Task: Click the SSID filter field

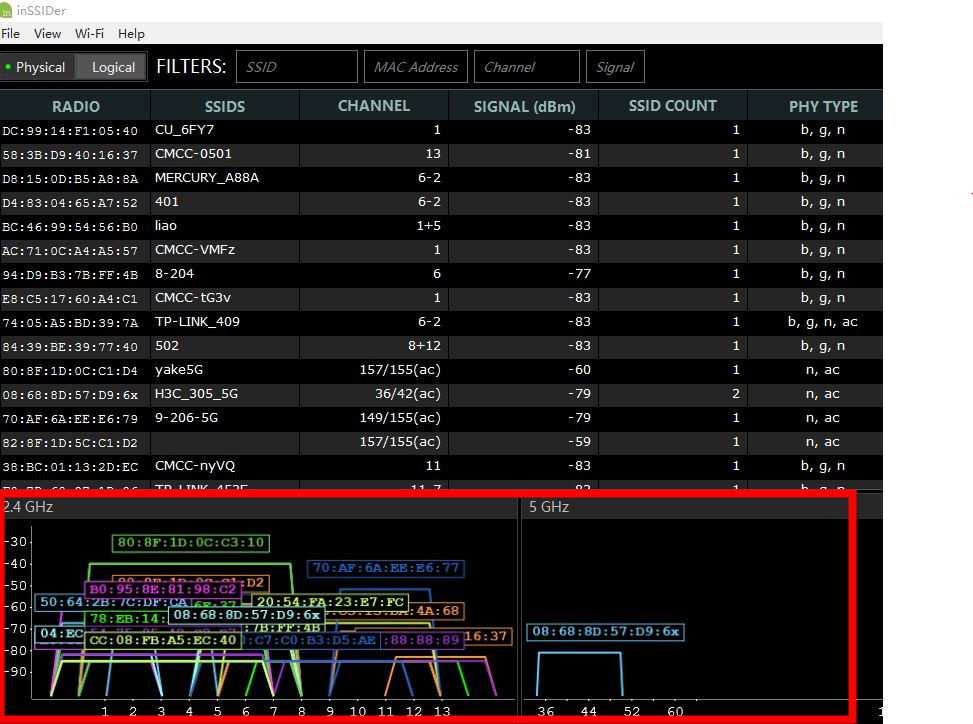Action: tap(296, 67)
